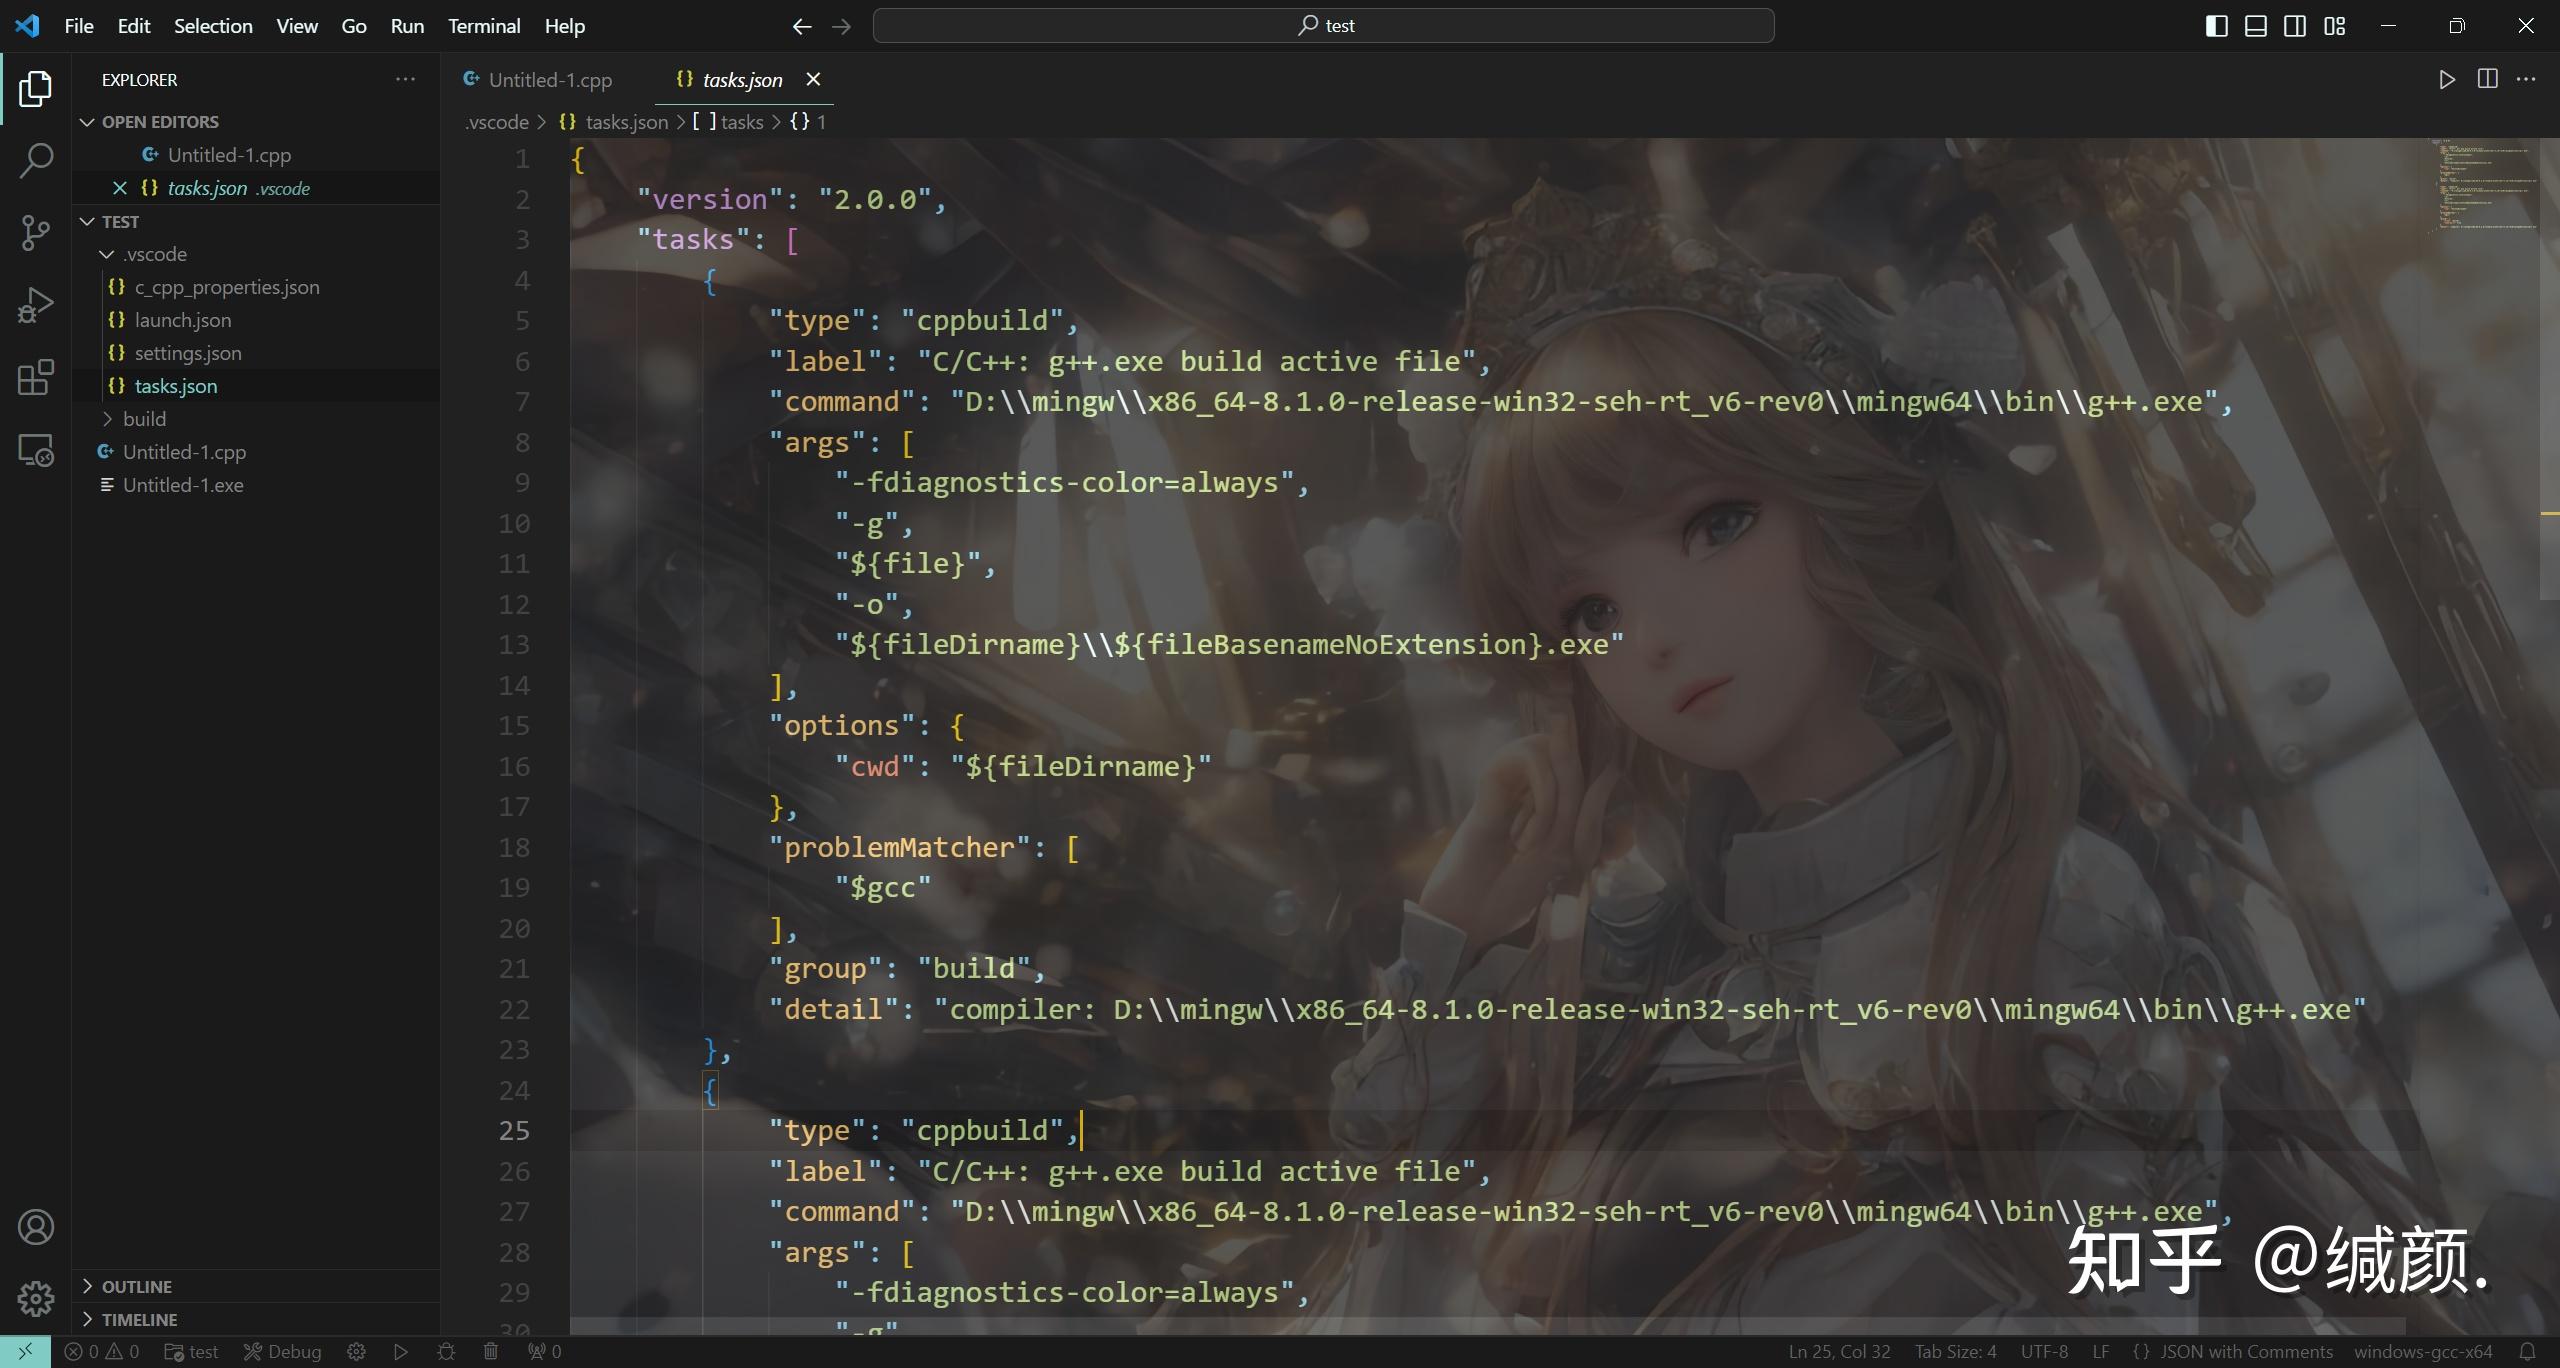
Task: Toggle the bottom panel visibility
Action: coord(2255,25)
